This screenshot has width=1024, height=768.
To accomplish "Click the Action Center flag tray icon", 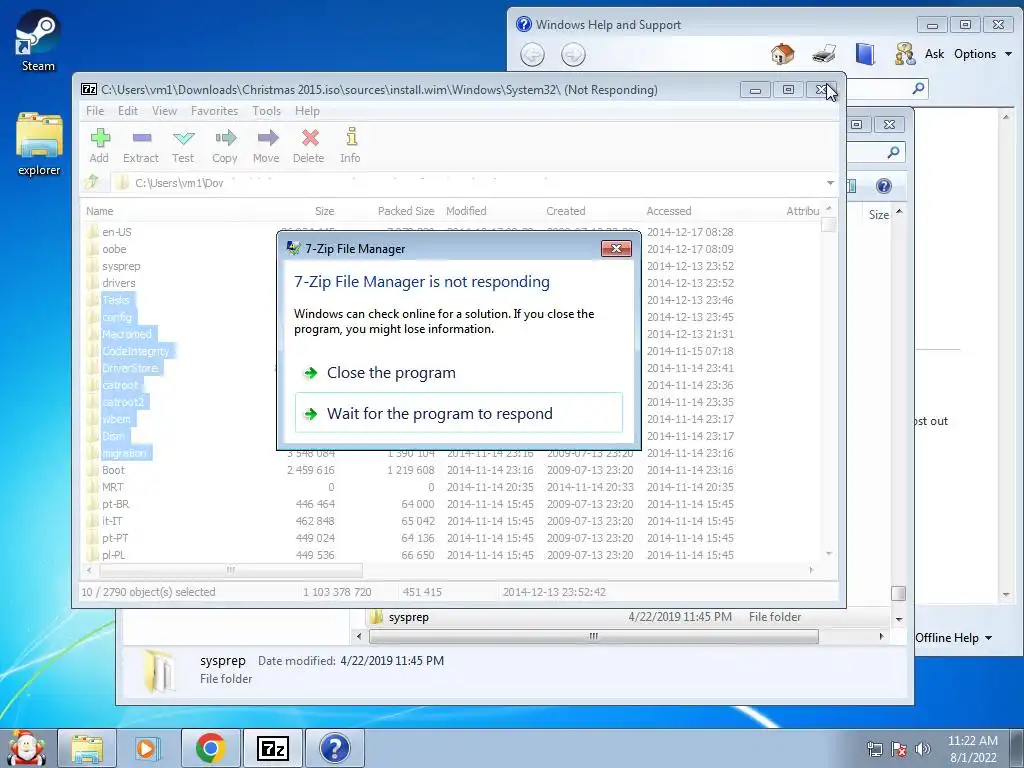I will 899,749.
